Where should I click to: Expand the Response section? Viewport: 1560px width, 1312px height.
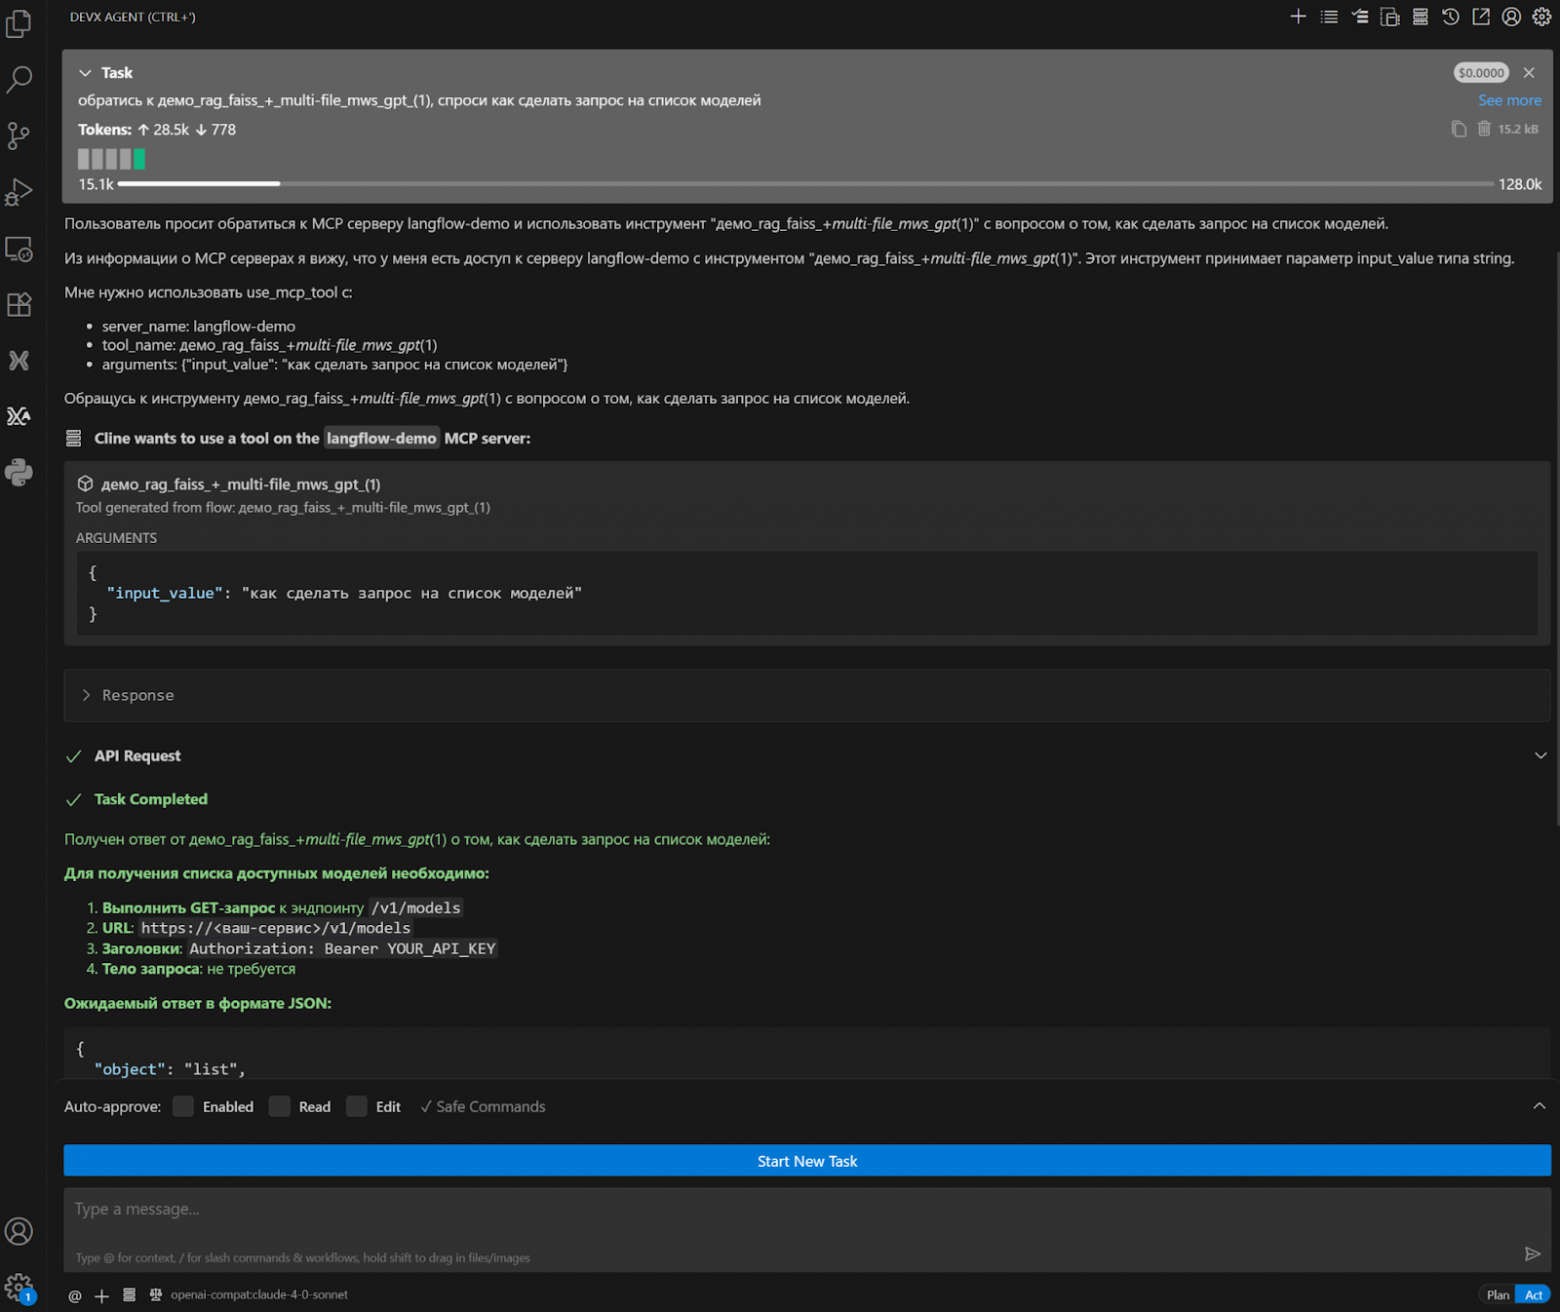pos(87,695)
